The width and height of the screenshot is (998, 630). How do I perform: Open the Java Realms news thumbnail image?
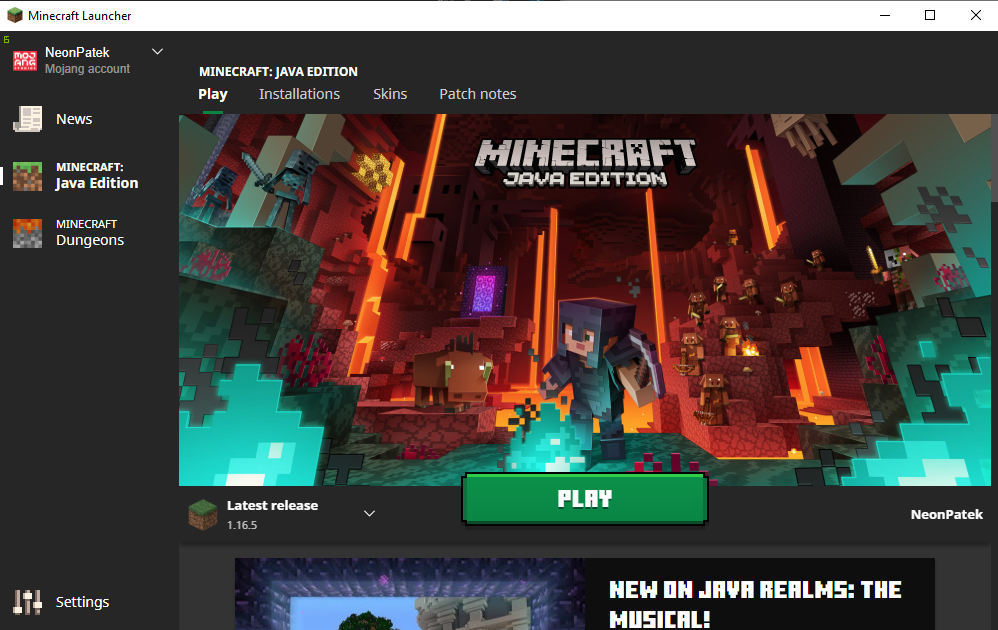point(409,594)
